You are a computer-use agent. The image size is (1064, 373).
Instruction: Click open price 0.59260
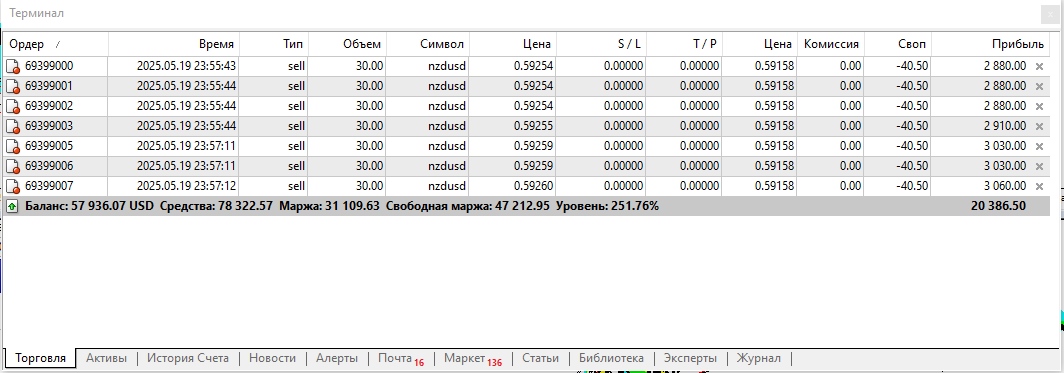coord(533,186)
